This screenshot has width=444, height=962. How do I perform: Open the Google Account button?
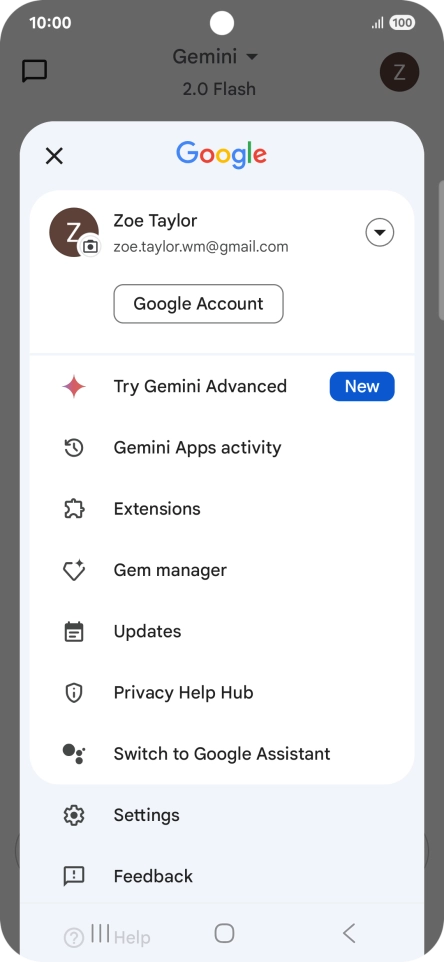(199, 304)
